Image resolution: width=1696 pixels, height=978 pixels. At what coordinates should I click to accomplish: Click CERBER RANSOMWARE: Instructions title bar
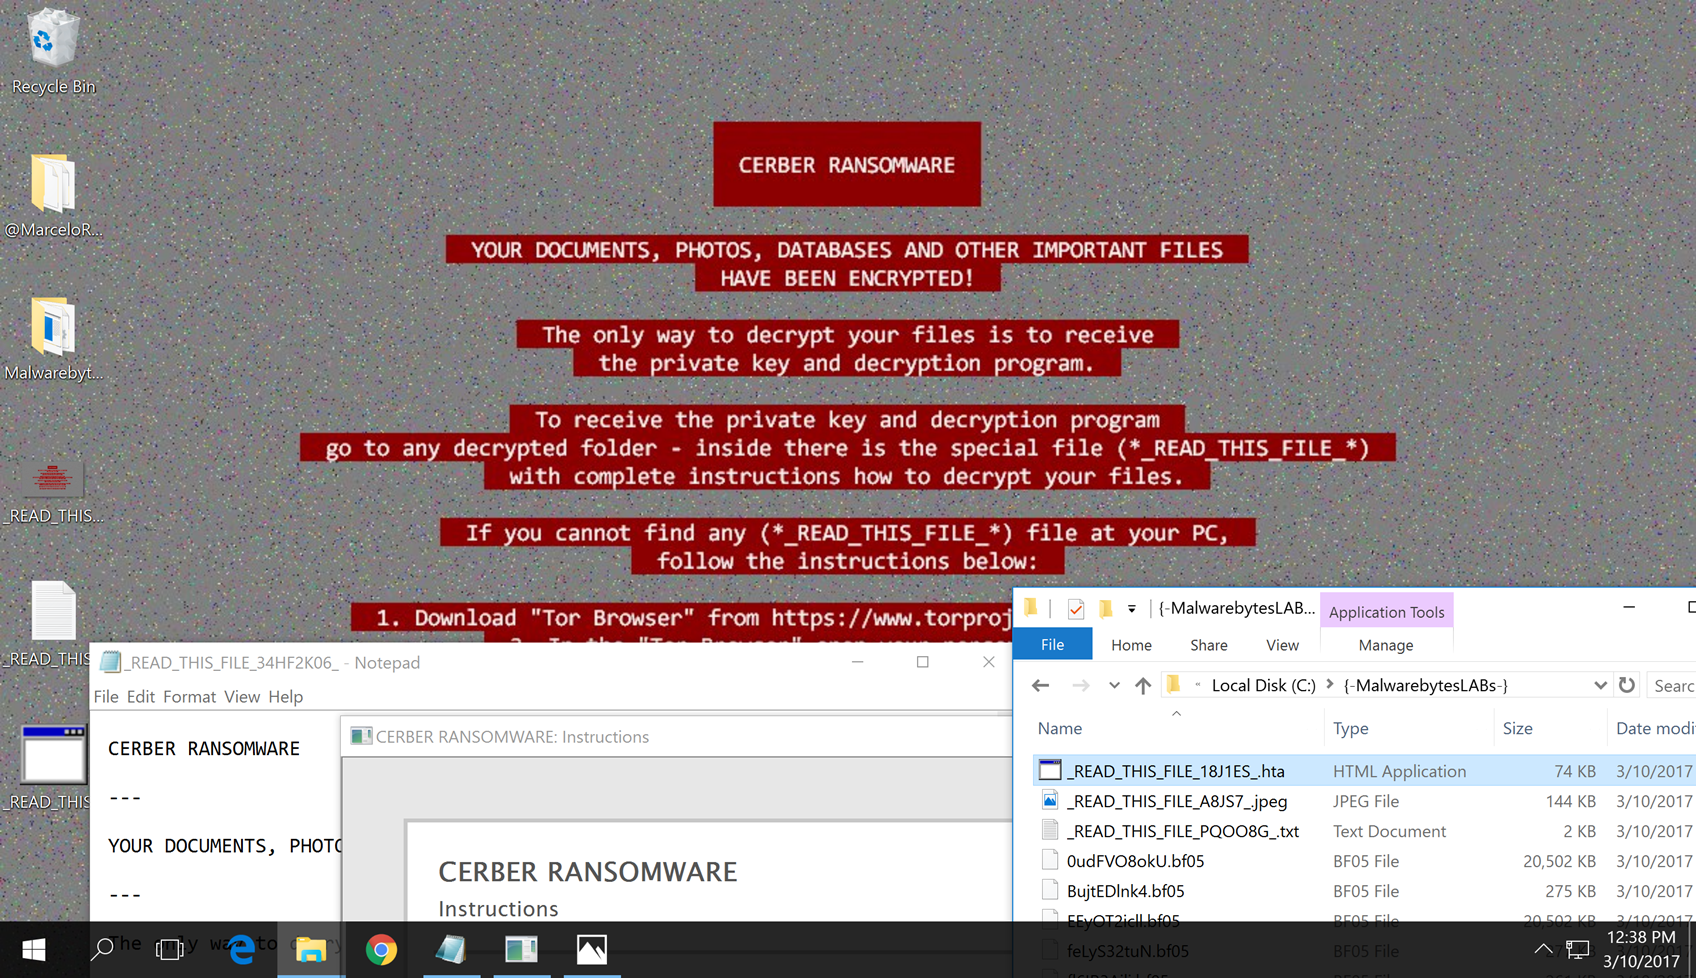point(676,737)
